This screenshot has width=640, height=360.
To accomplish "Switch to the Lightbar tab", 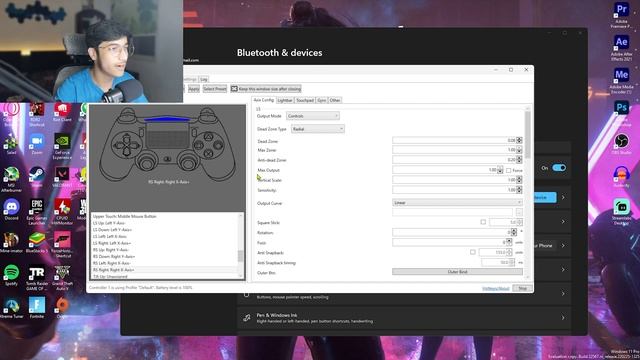I will pos(285,100).
